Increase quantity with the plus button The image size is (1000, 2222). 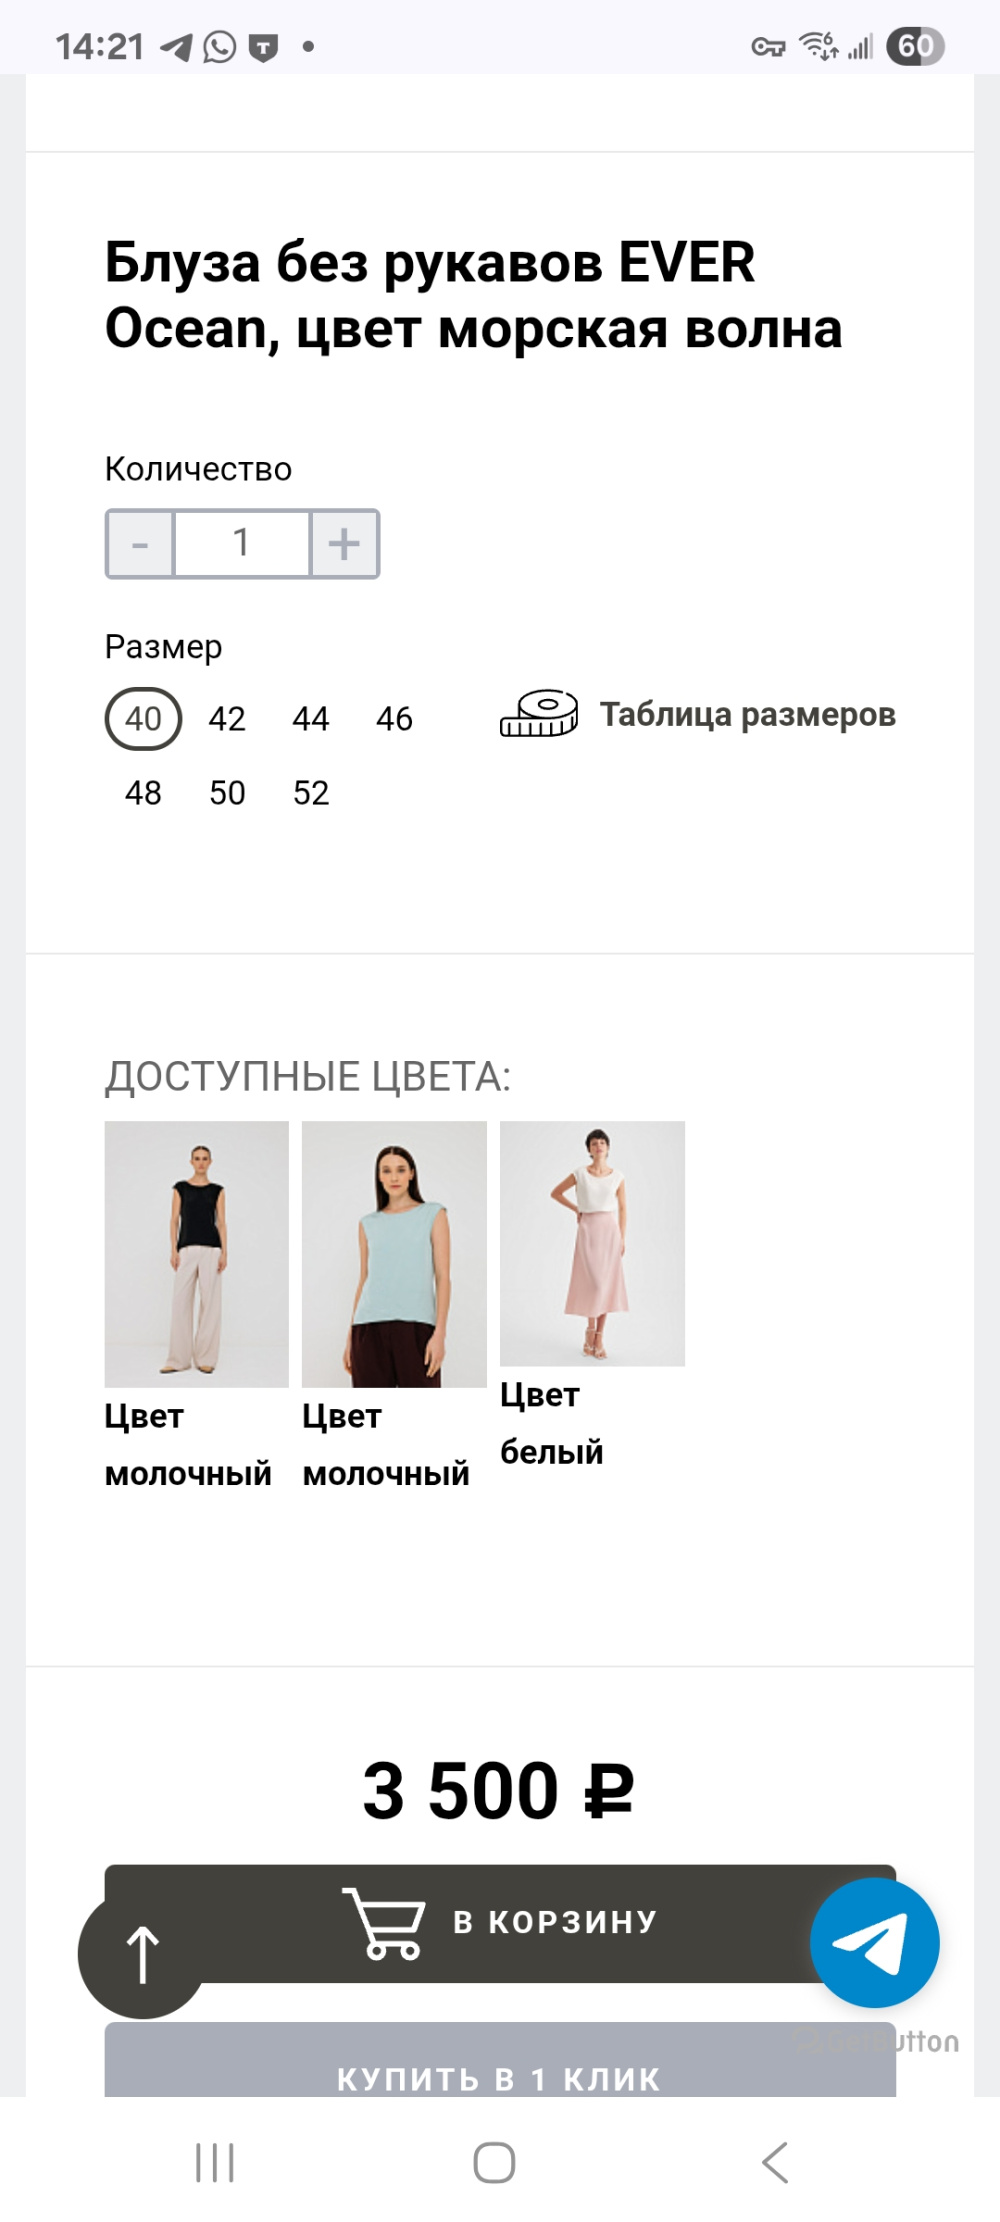click(344, 544)
